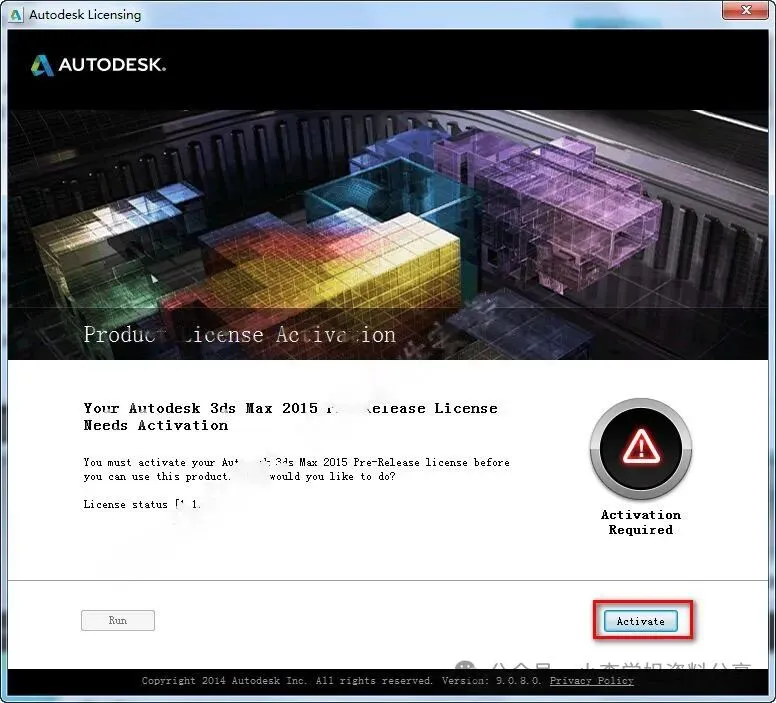The image size is (776, 703).
Task: Click the 'Version: 9.0.8.0' text
Action: coord(491,681)
